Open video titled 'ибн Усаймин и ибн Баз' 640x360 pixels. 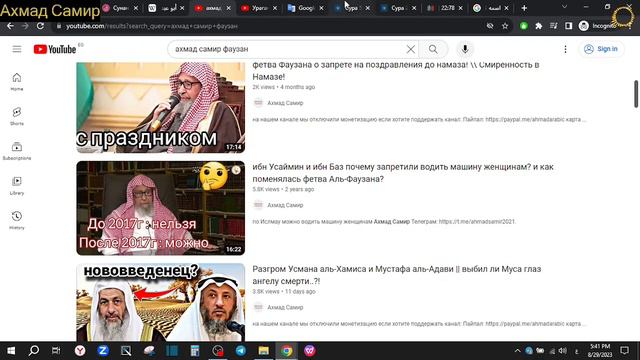403,173
